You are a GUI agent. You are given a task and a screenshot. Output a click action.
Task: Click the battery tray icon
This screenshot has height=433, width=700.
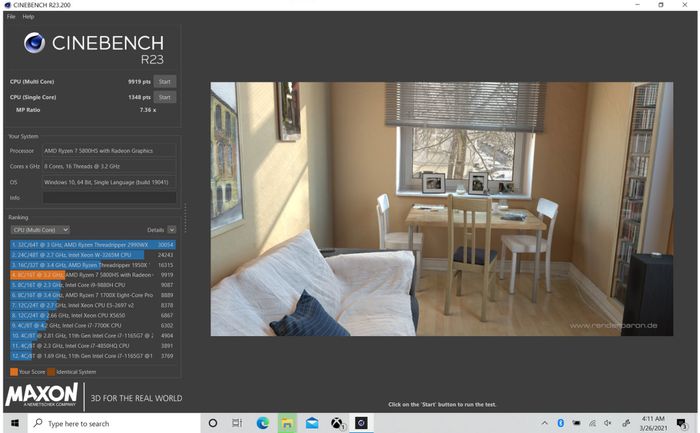click(577, 423)
